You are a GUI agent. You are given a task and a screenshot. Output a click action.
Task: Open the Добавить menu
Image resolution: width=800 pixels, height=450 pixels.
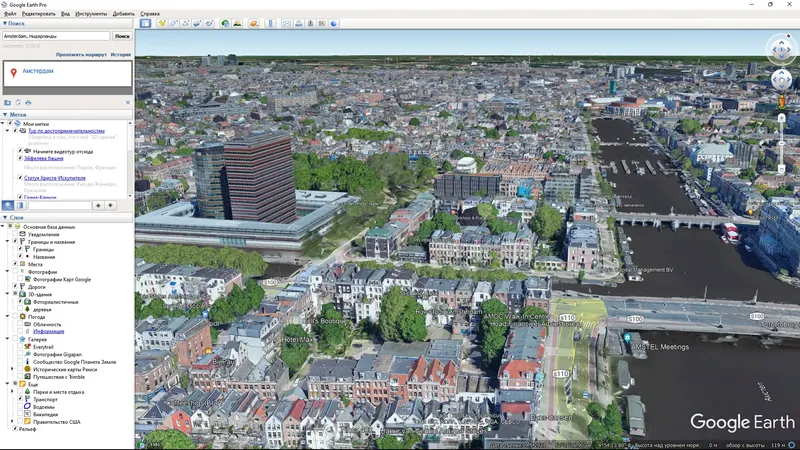pyautogui.click(x=123, y=14)
